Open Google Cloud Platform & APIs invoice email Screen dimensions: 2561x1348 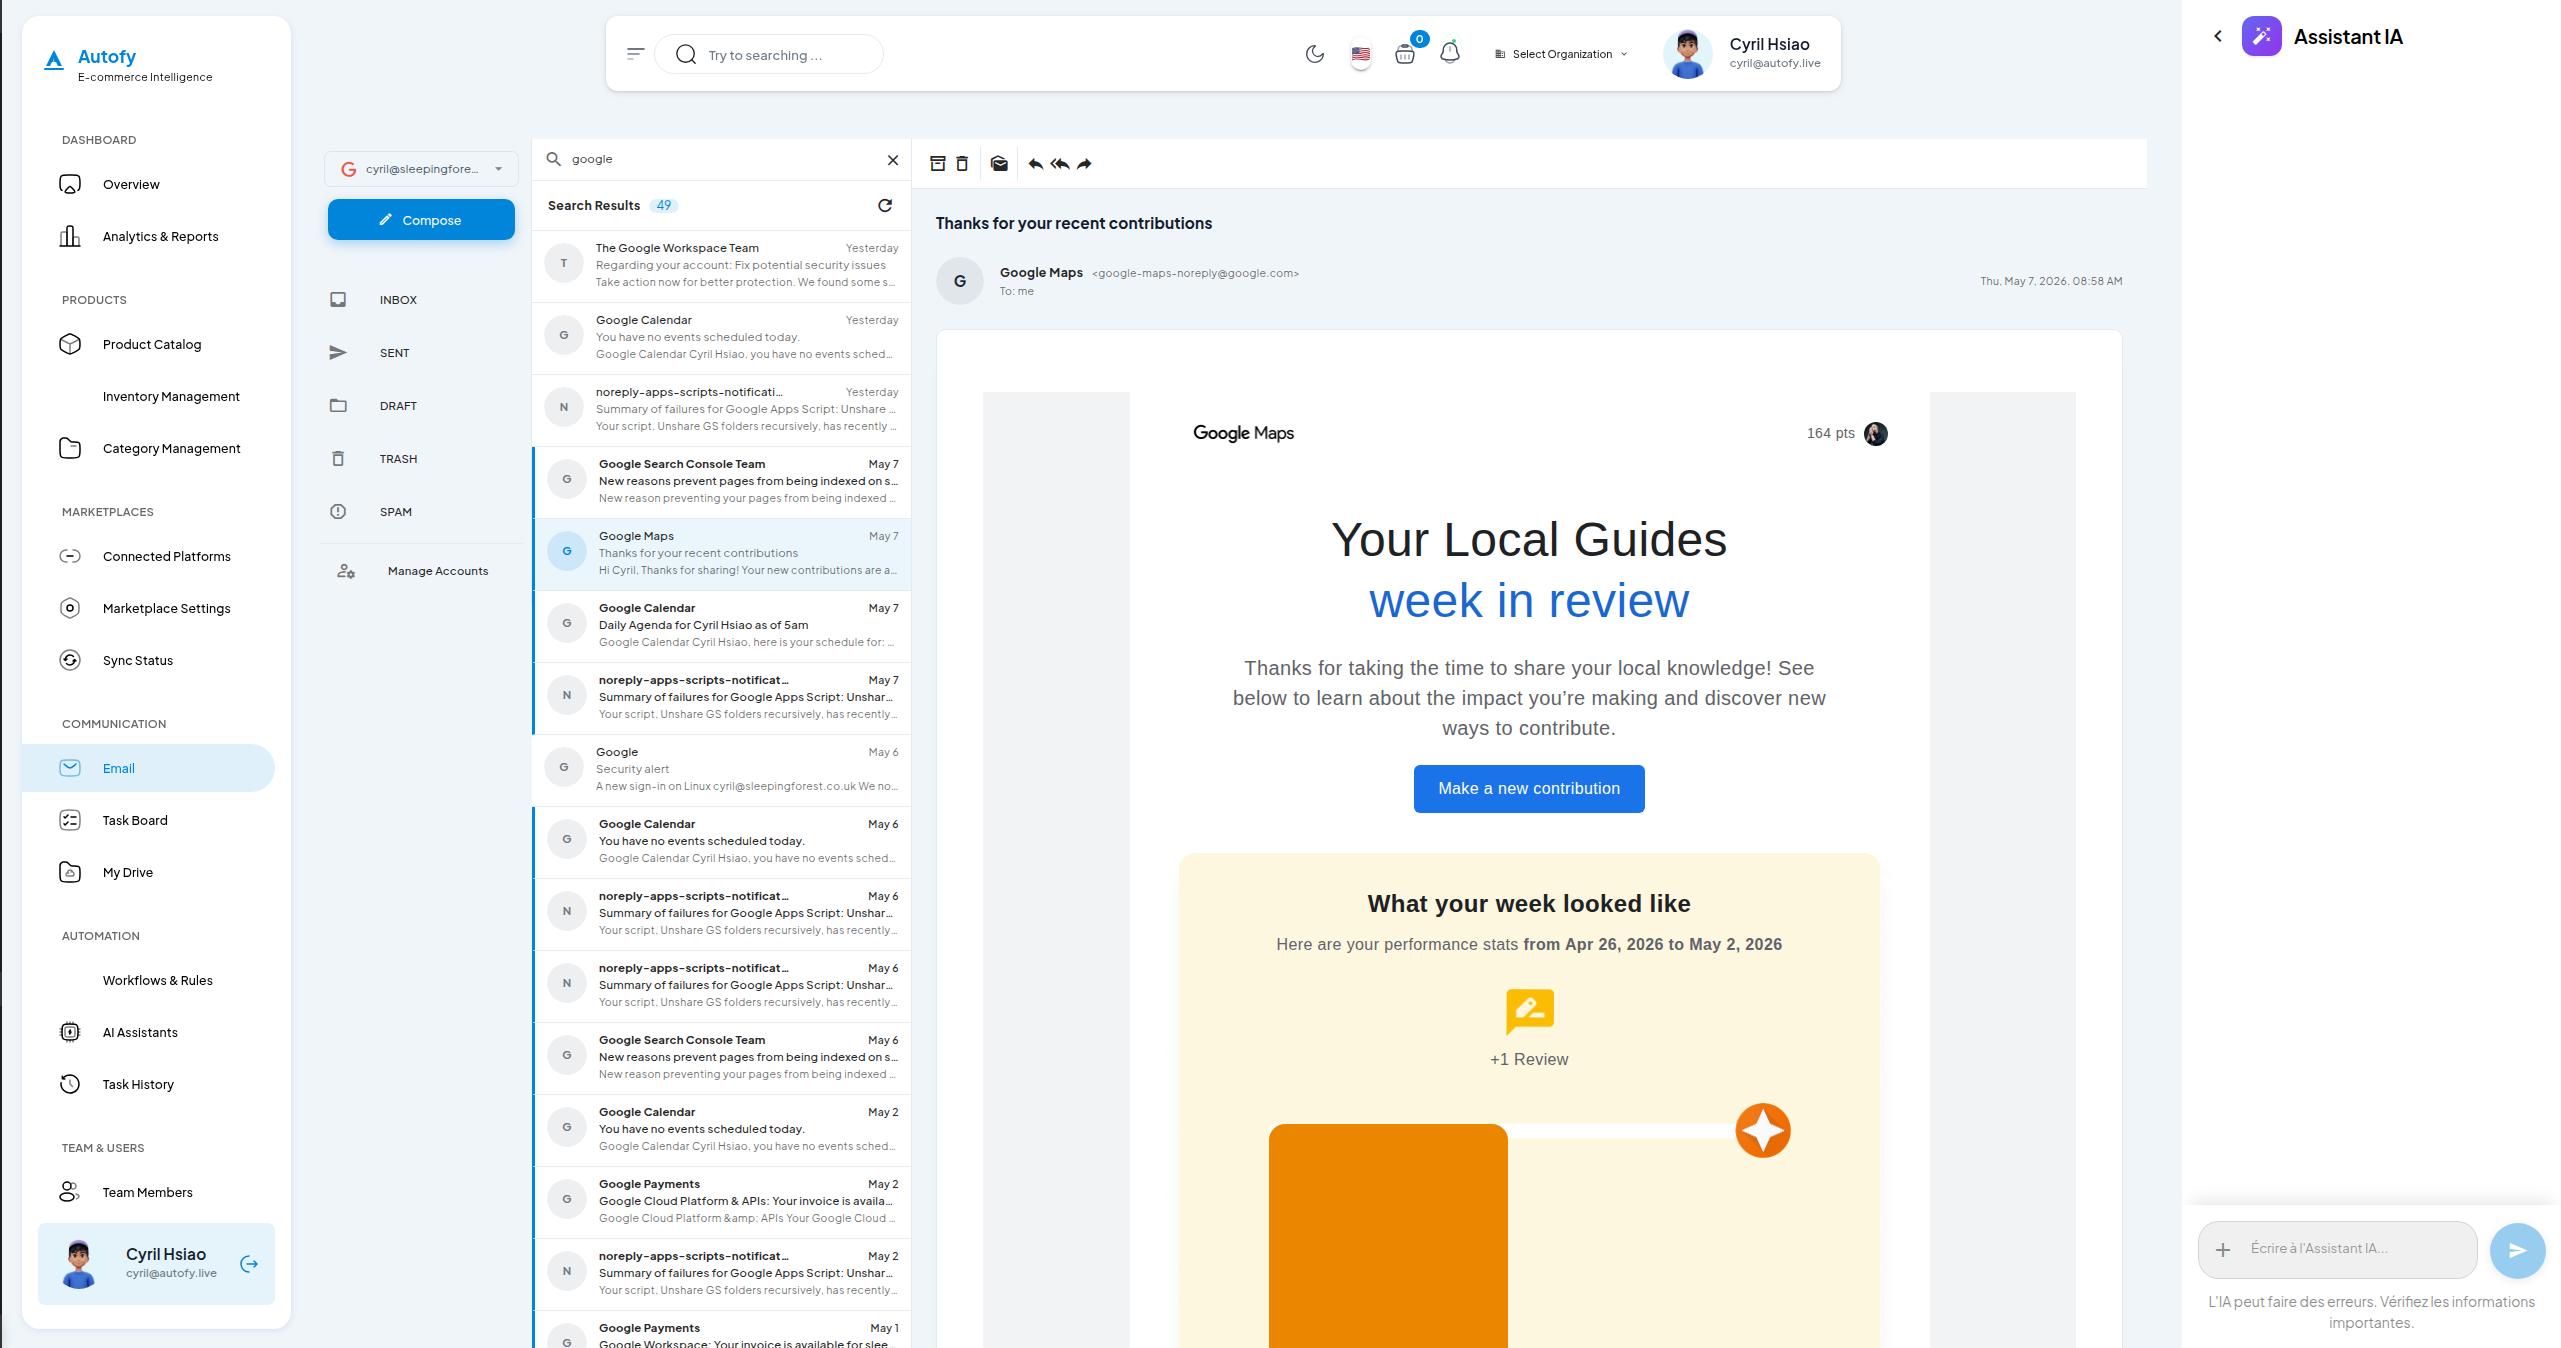722,1202
